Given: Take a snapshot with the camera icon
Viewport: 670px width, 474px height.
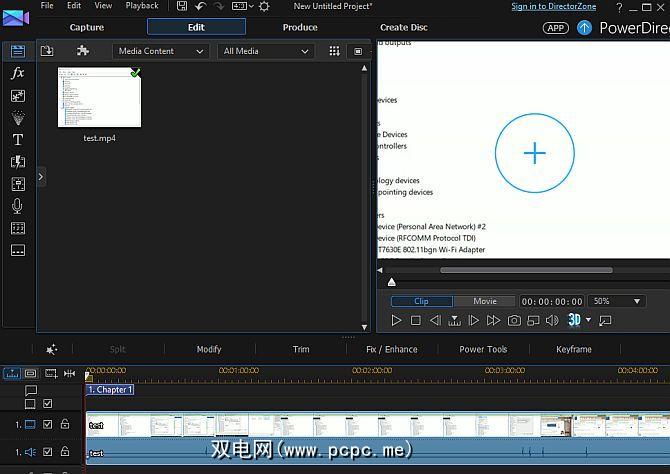Looking at the screenshot, I should (514, 321).
